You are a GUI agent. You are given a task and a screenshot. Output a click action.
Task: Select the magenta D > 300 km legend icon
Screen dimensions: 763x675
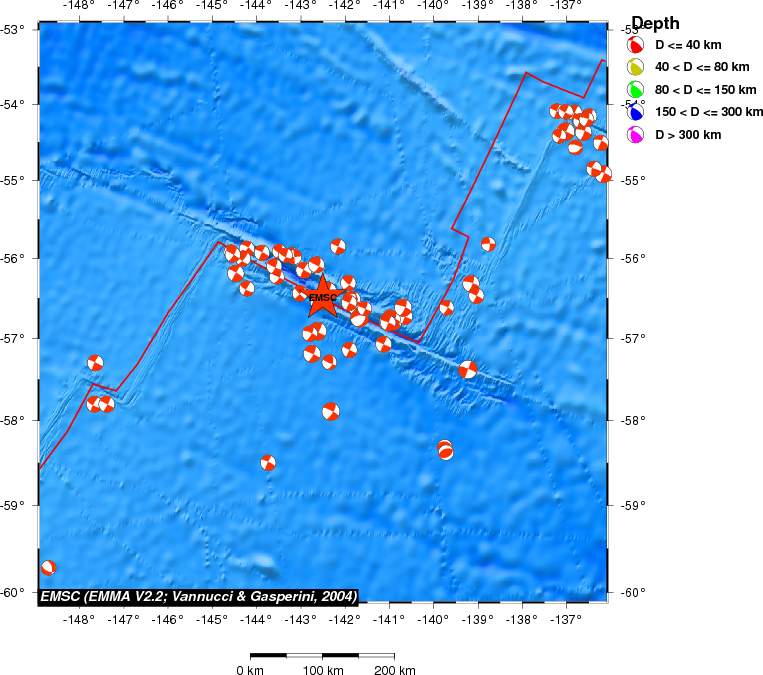click(x=634, y=134)
